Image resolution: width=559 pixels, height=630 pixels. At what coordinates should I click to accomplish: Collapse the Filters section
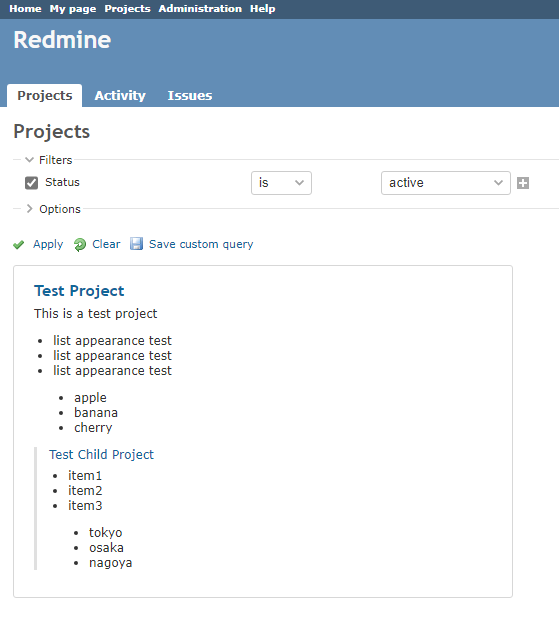point(48,160)
